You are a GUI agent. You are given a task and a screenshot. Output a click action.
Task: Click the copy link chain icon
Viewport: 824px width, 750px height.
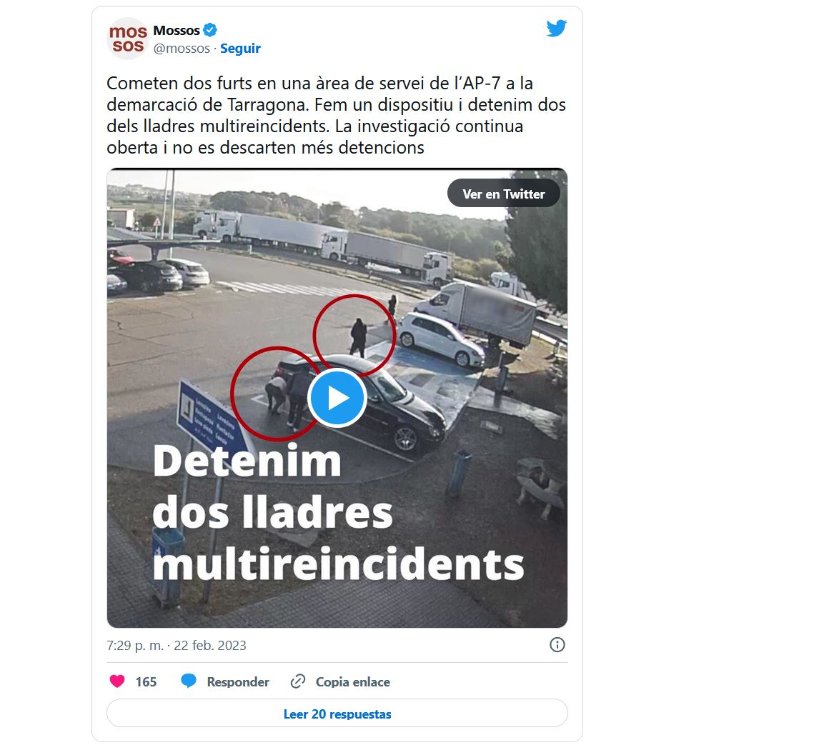(298, 682)
